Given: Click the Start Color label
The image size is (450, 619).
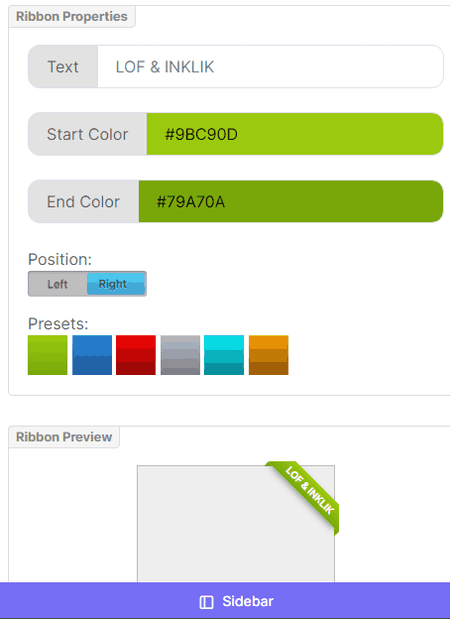Looking at the screenshot, I should click(87, 134).
